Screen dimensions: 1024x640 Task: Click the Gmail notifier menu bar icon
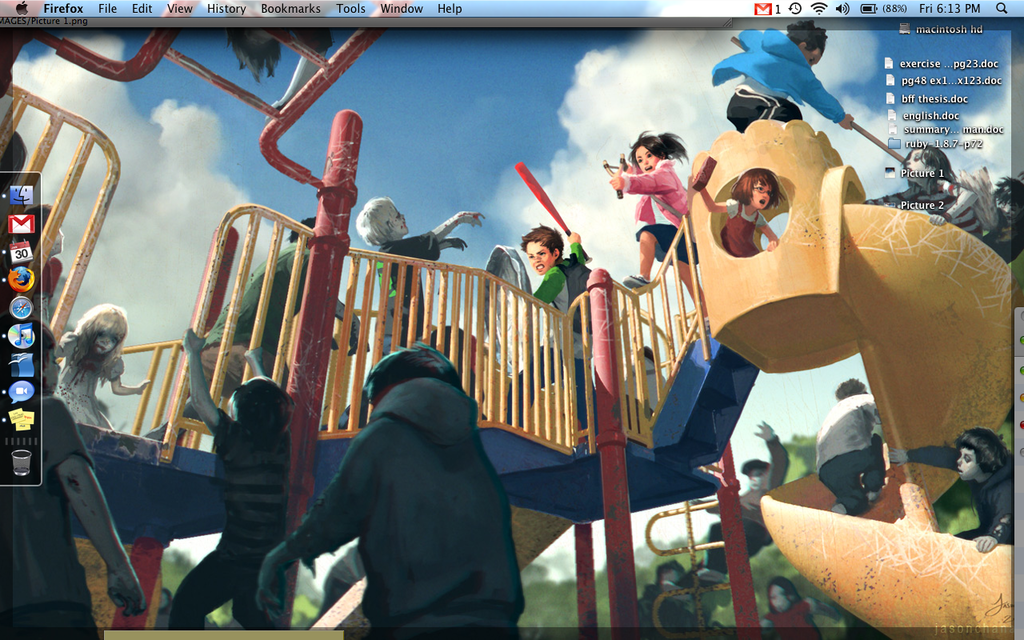[762, 8]
